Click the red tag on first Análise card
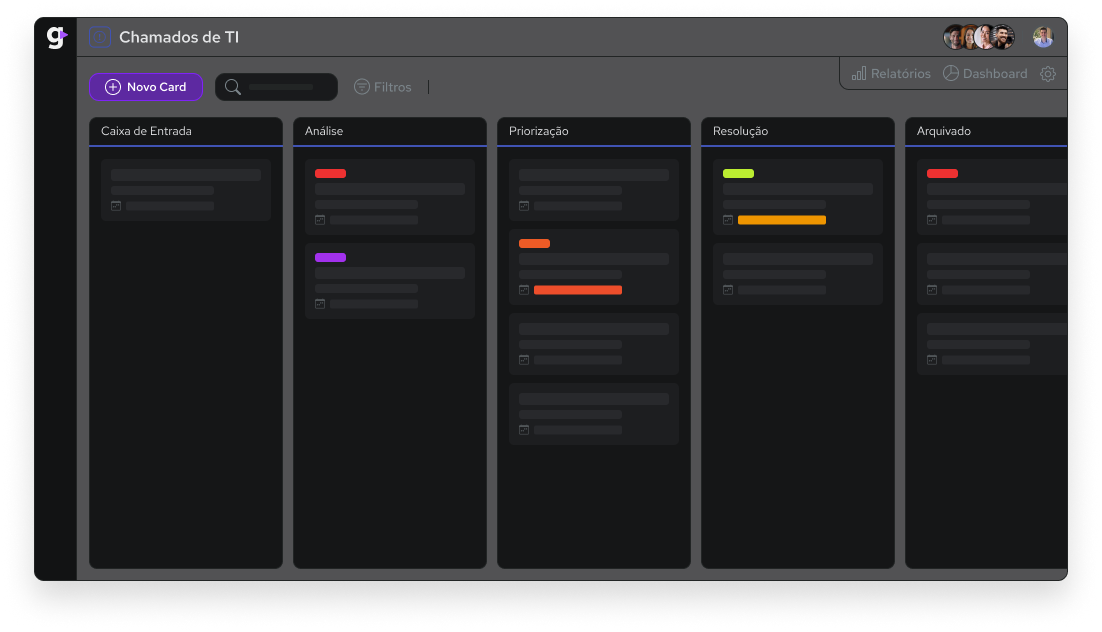Screen dimensions: 1102x632 point(330,174)
